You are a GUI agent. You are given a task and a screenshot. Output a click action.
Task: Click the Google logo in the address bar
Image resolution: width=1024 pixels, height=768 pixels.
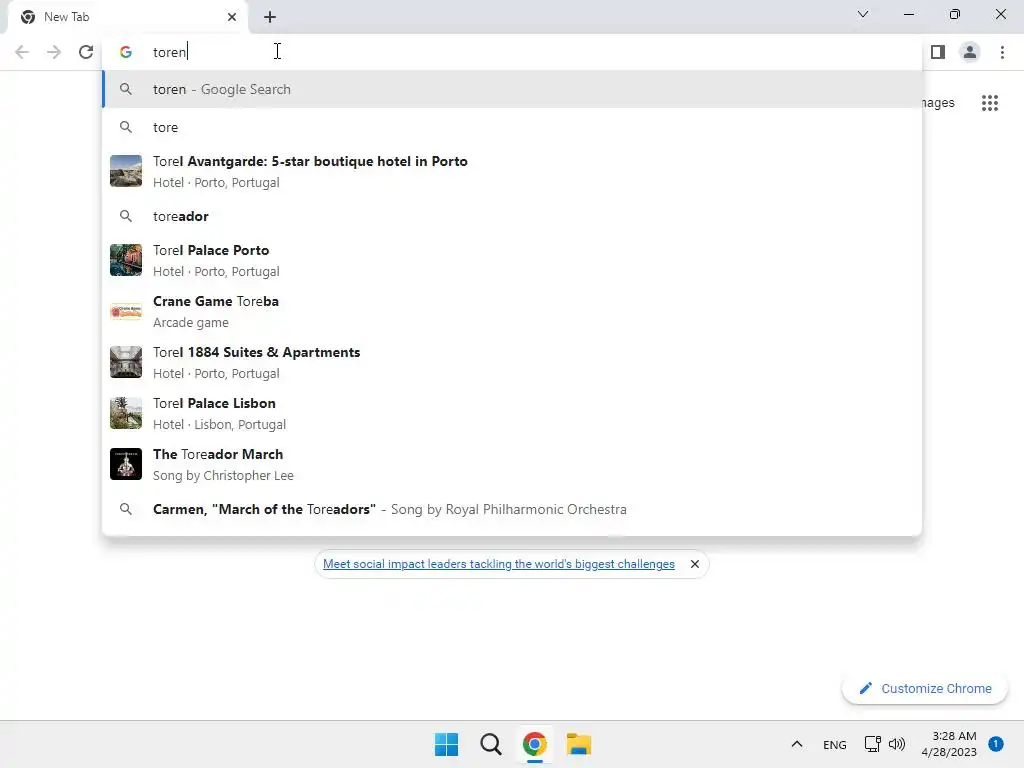pyautogui.click(x=125, y=52)
